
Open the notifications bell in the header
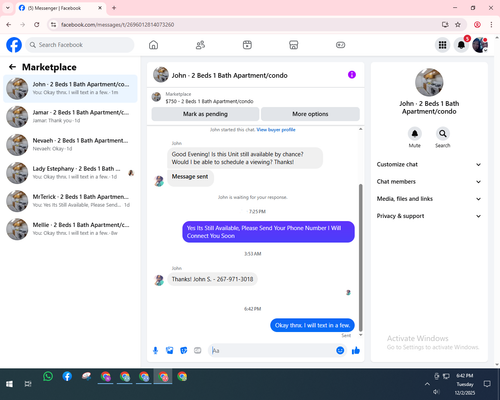tap(461, 45)
